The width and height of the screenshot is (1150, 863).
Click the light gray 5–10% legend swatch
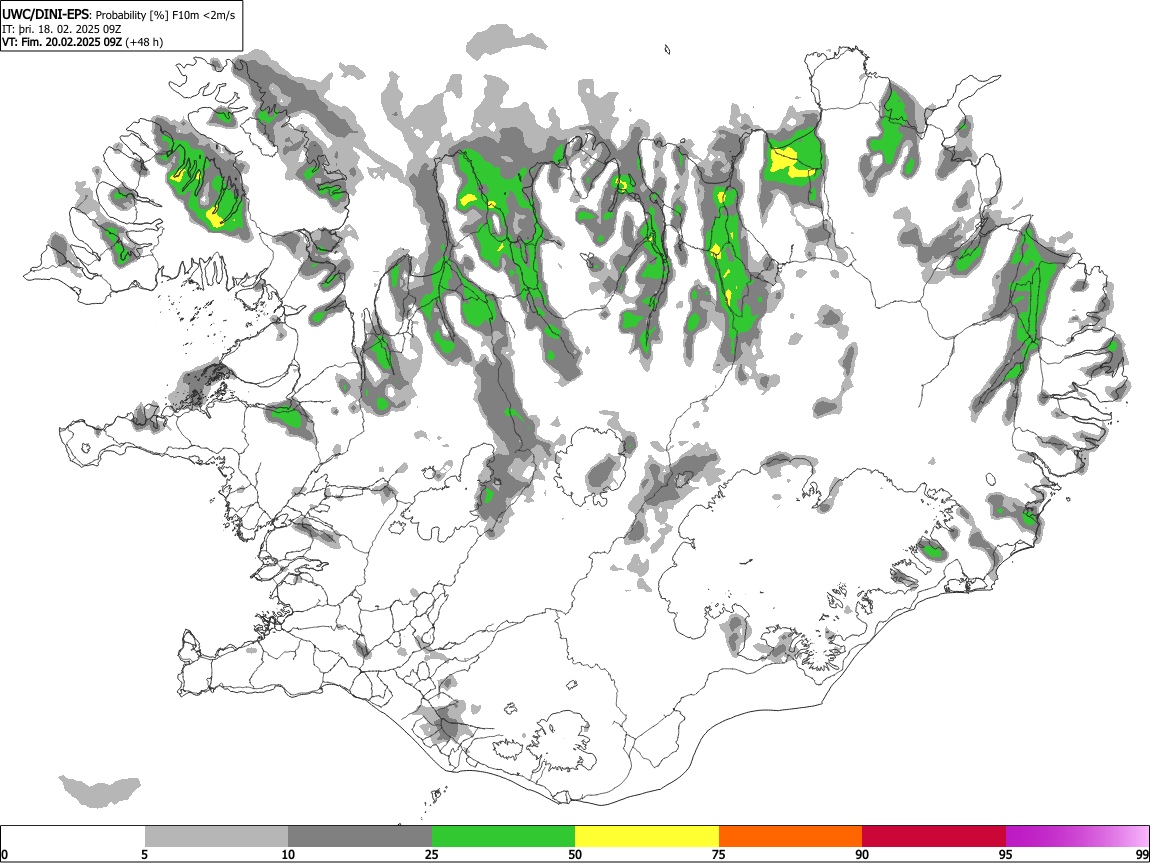coord(216,836)
